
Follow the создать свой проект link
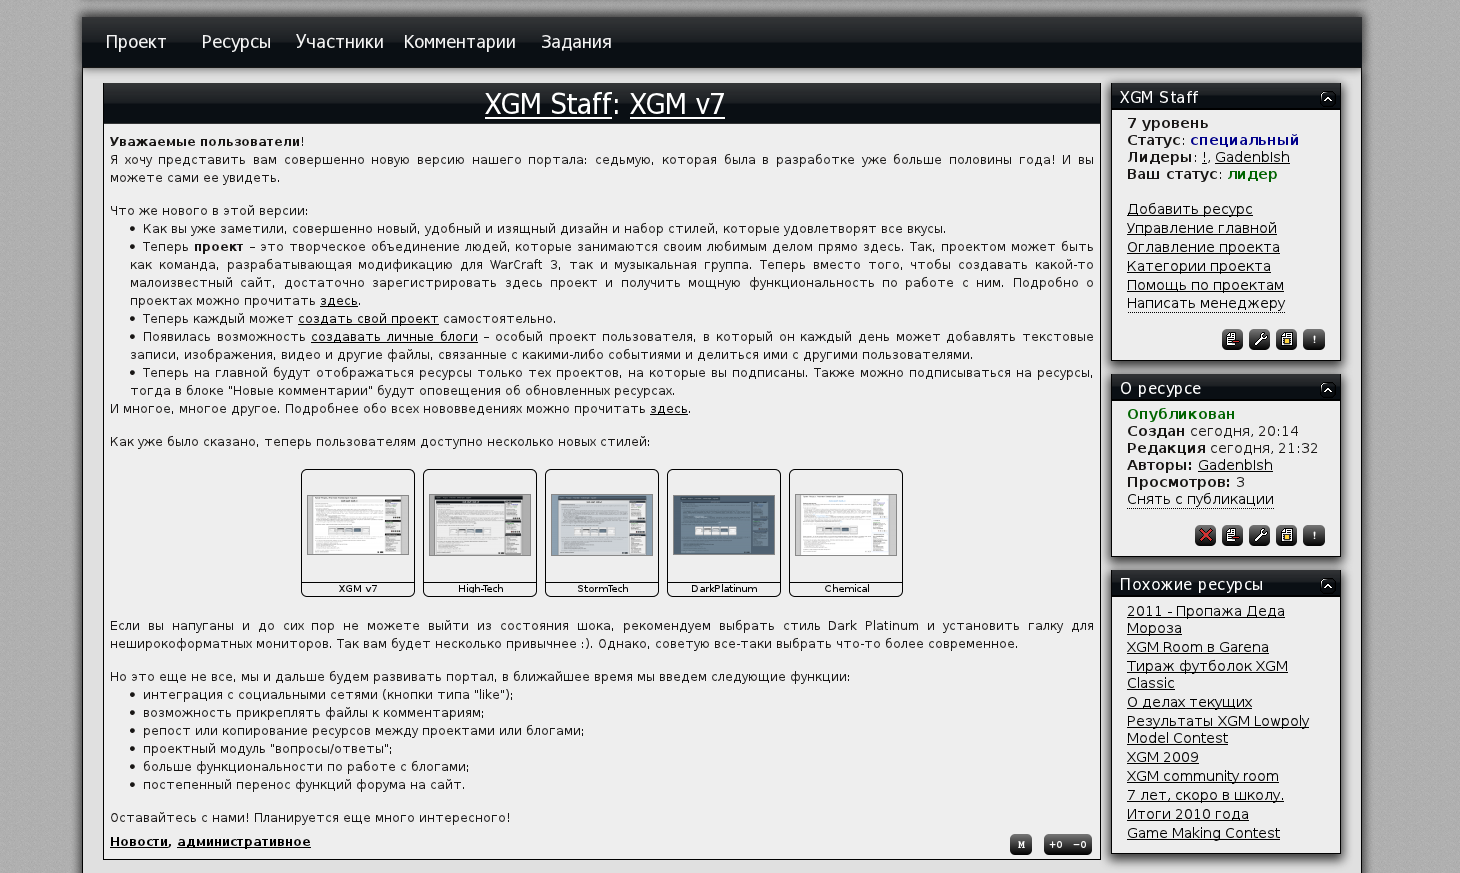(x=368, y=319)
